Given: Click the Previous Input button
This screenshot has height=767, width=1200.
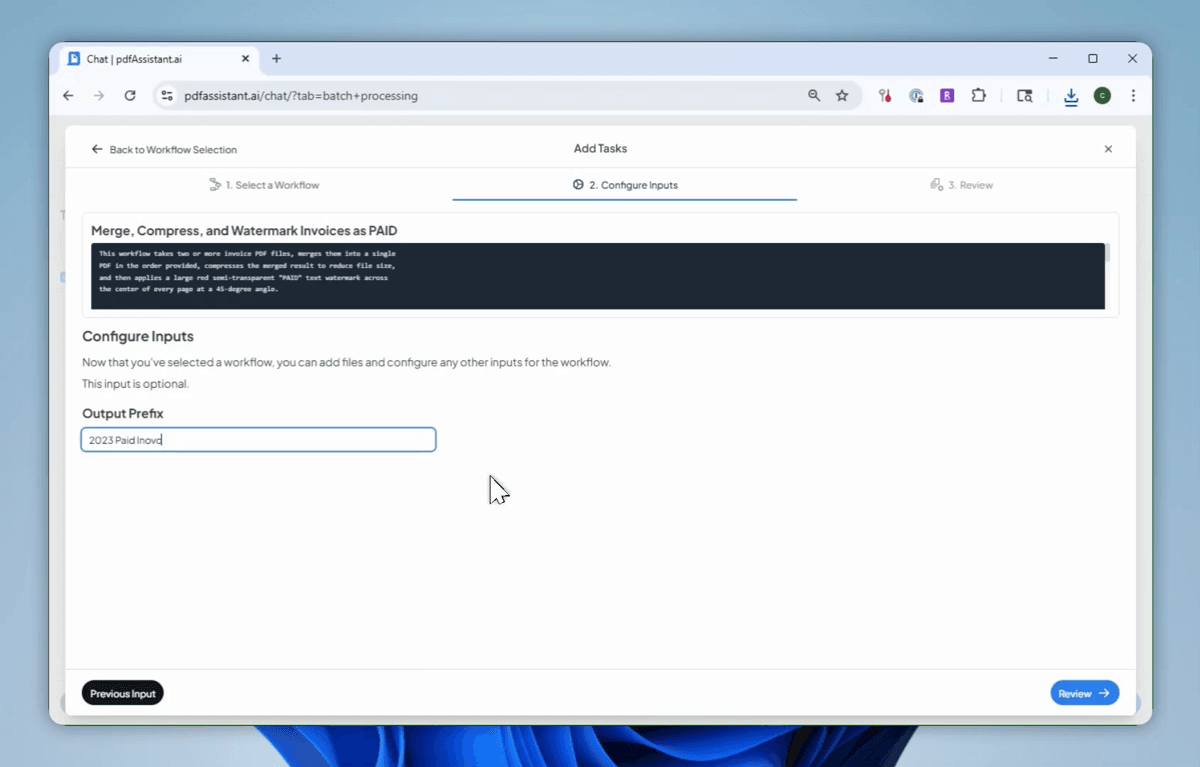Looking at the screenshot, I should [123, 693].
